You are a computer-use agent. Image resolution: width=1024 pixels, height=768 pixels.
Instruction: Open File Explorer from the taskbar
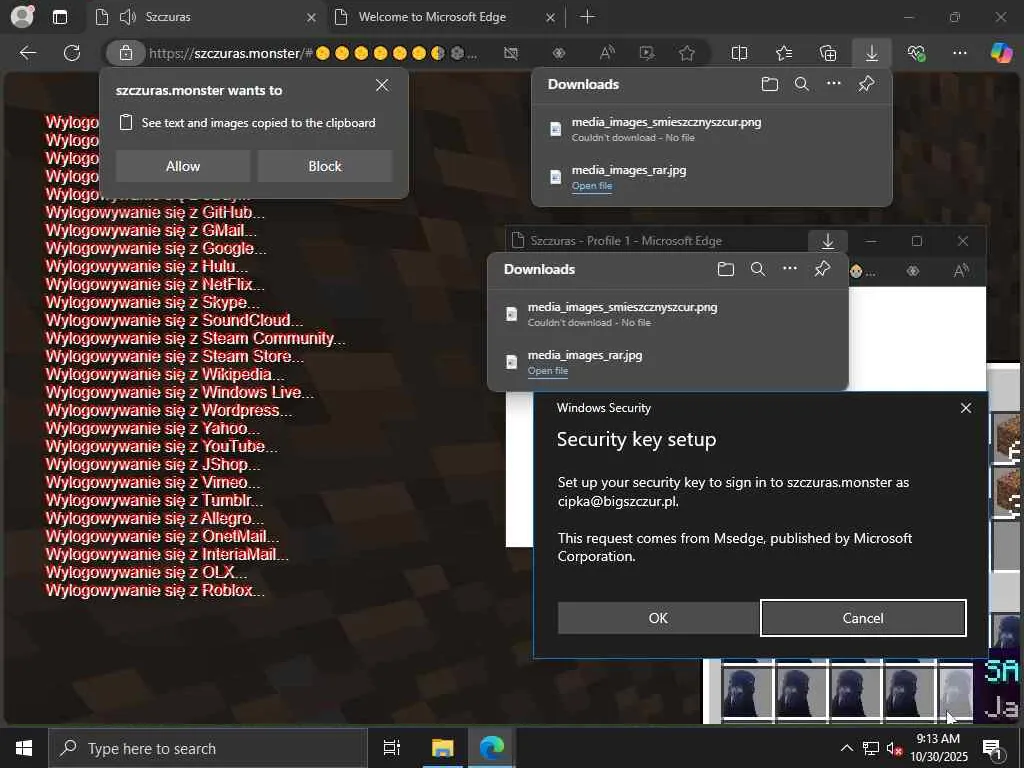[442, 748]
